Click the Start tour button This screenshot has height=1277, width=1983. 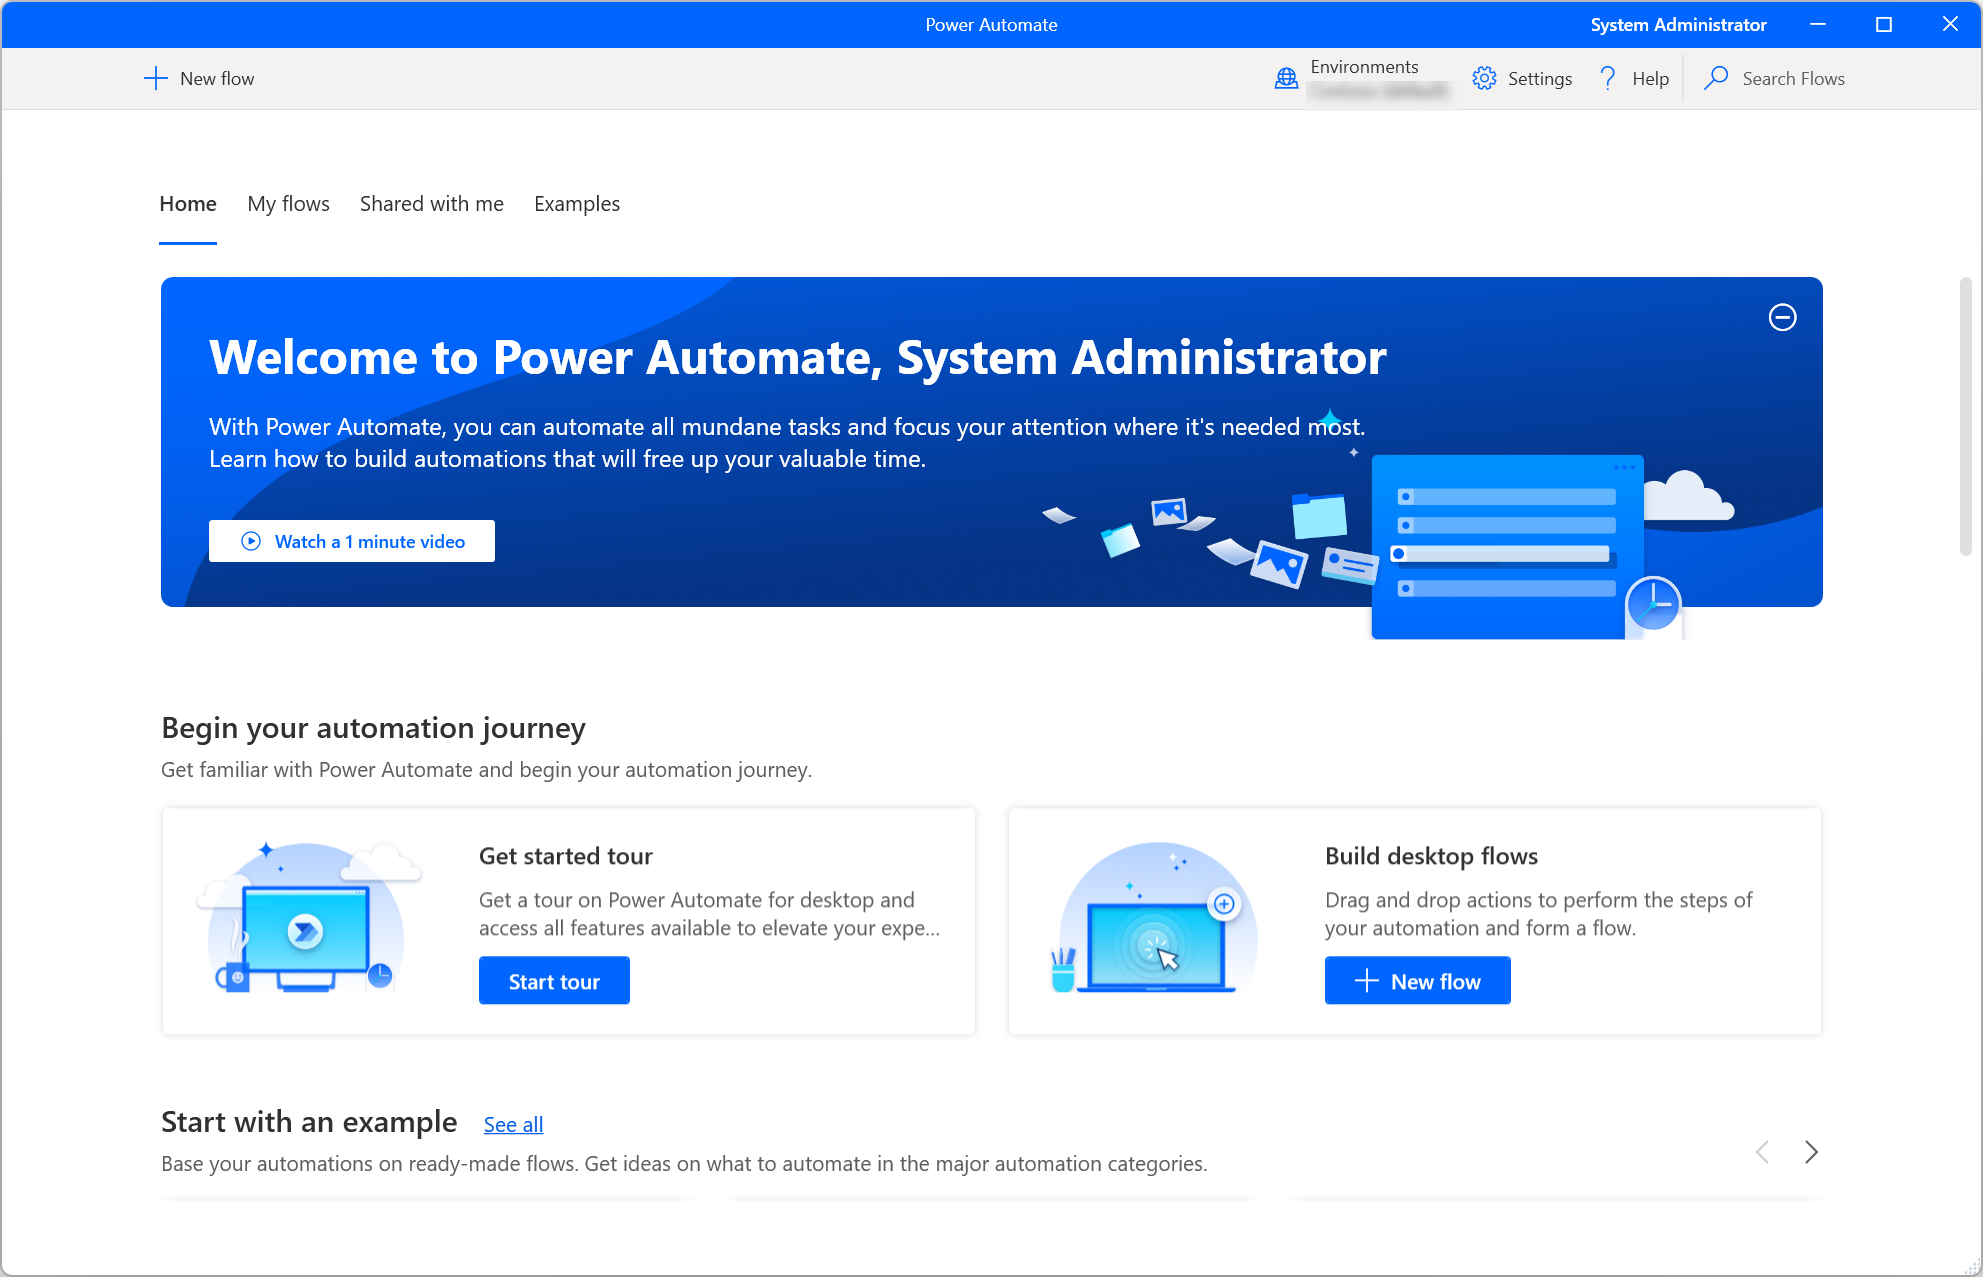pyautogui.click(x=555, y=981)
